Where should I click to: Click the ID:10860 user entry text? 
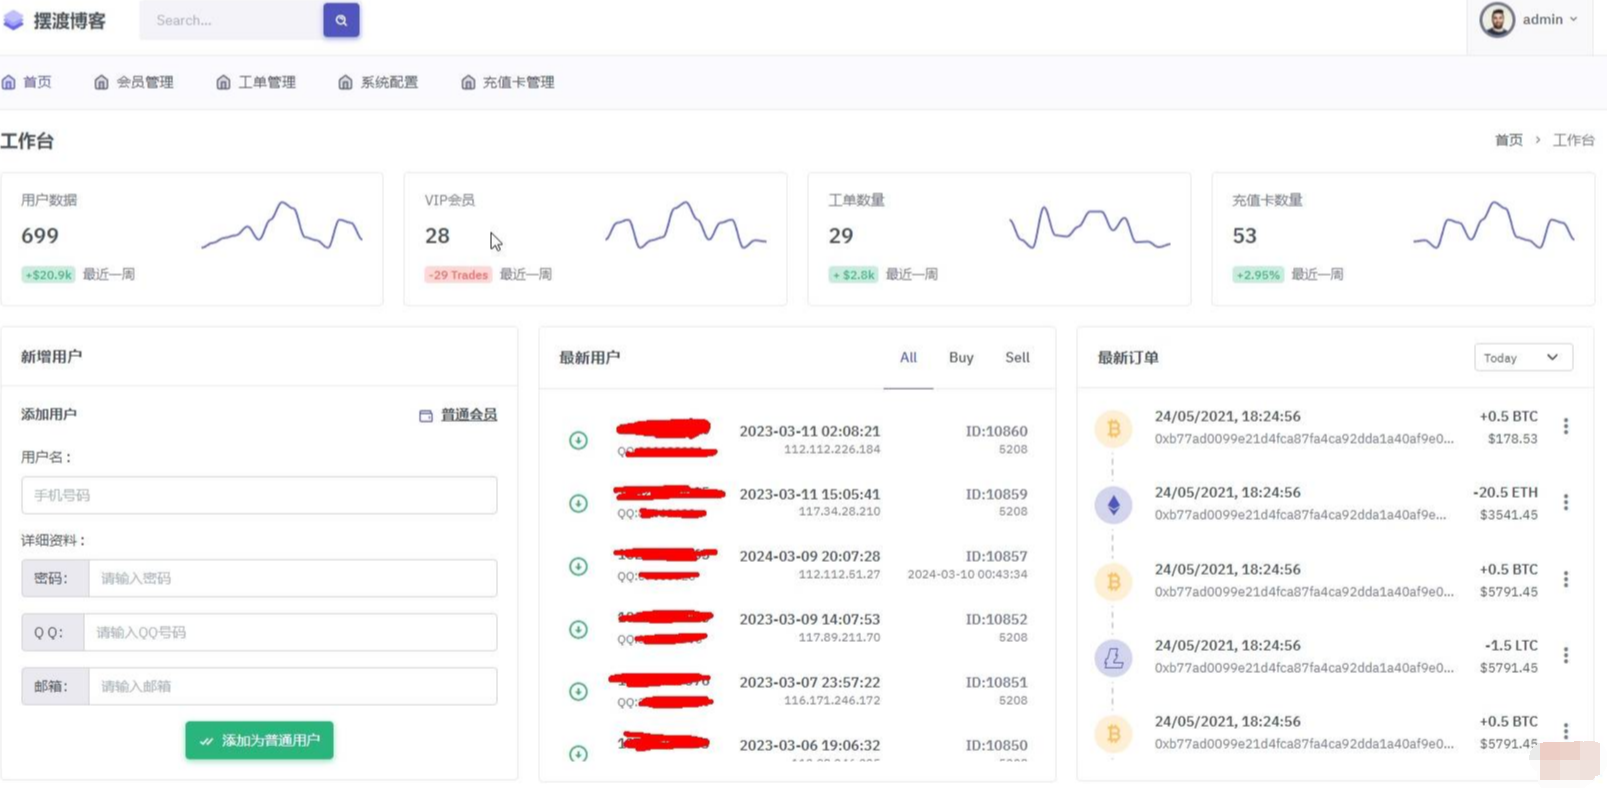pos(996,431)
